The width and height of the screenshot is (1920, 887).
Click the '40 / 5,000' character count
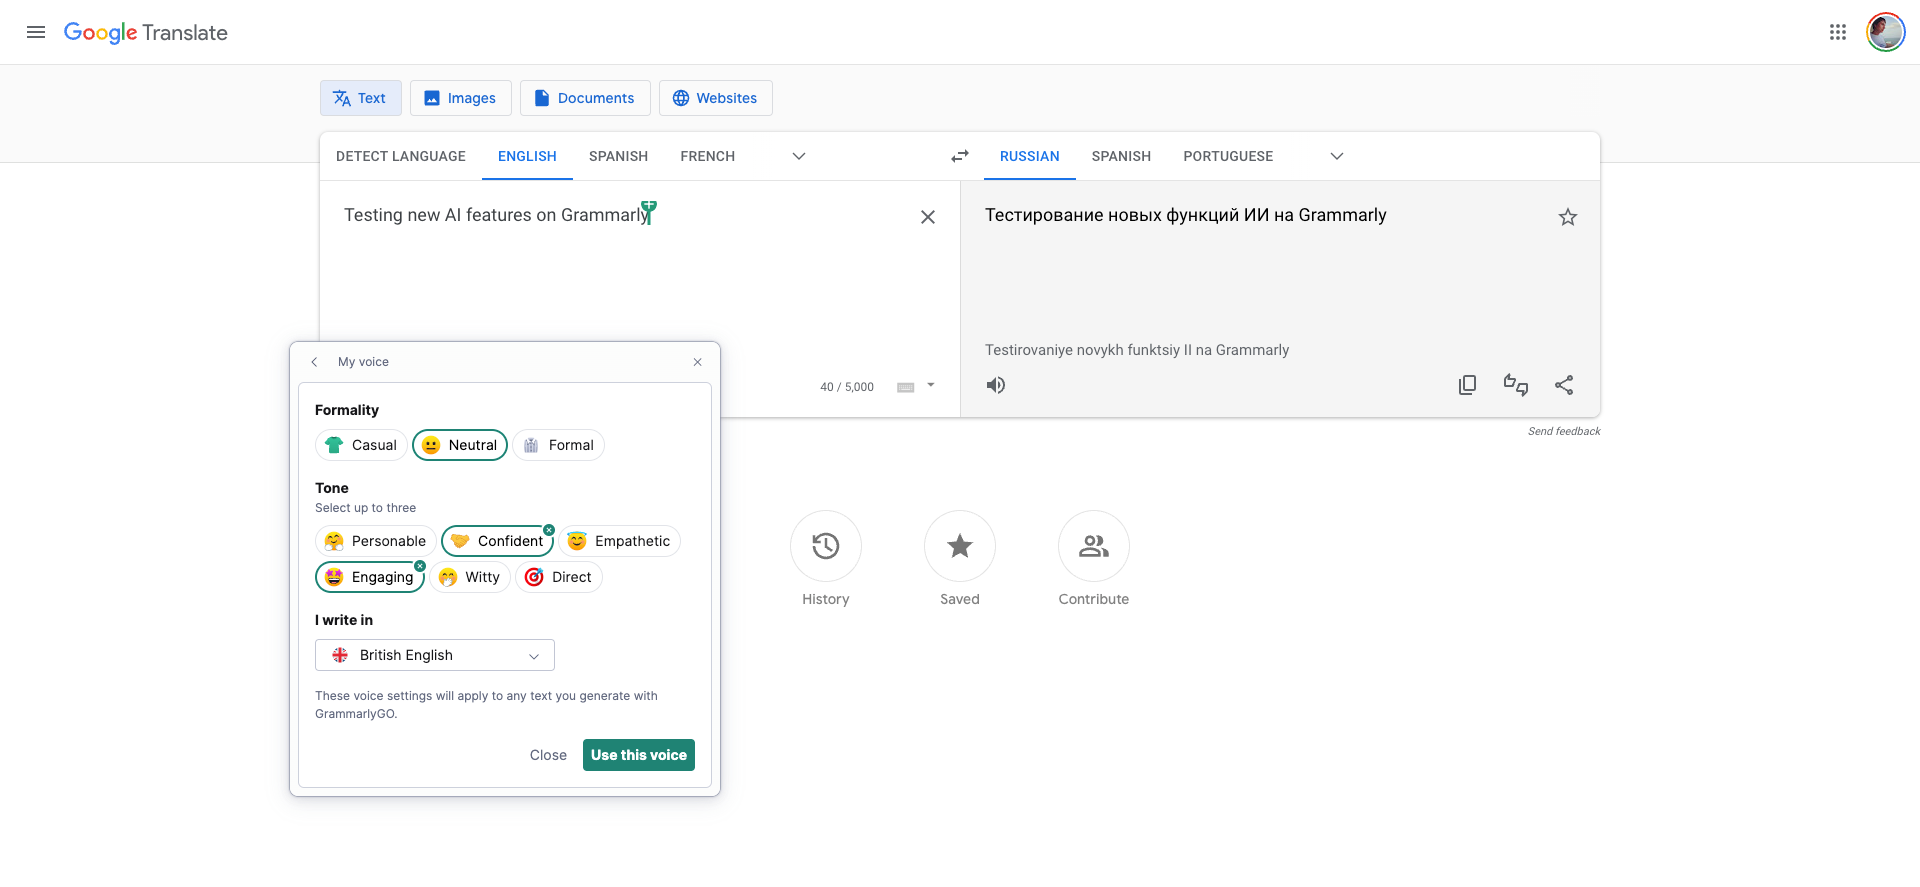pos(847,387)
